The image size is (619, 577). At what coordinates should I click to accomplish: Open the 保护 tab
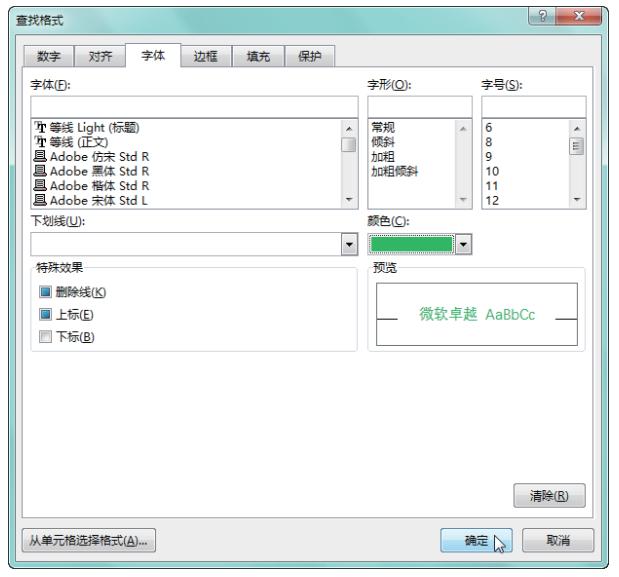[x=310, y=56]
